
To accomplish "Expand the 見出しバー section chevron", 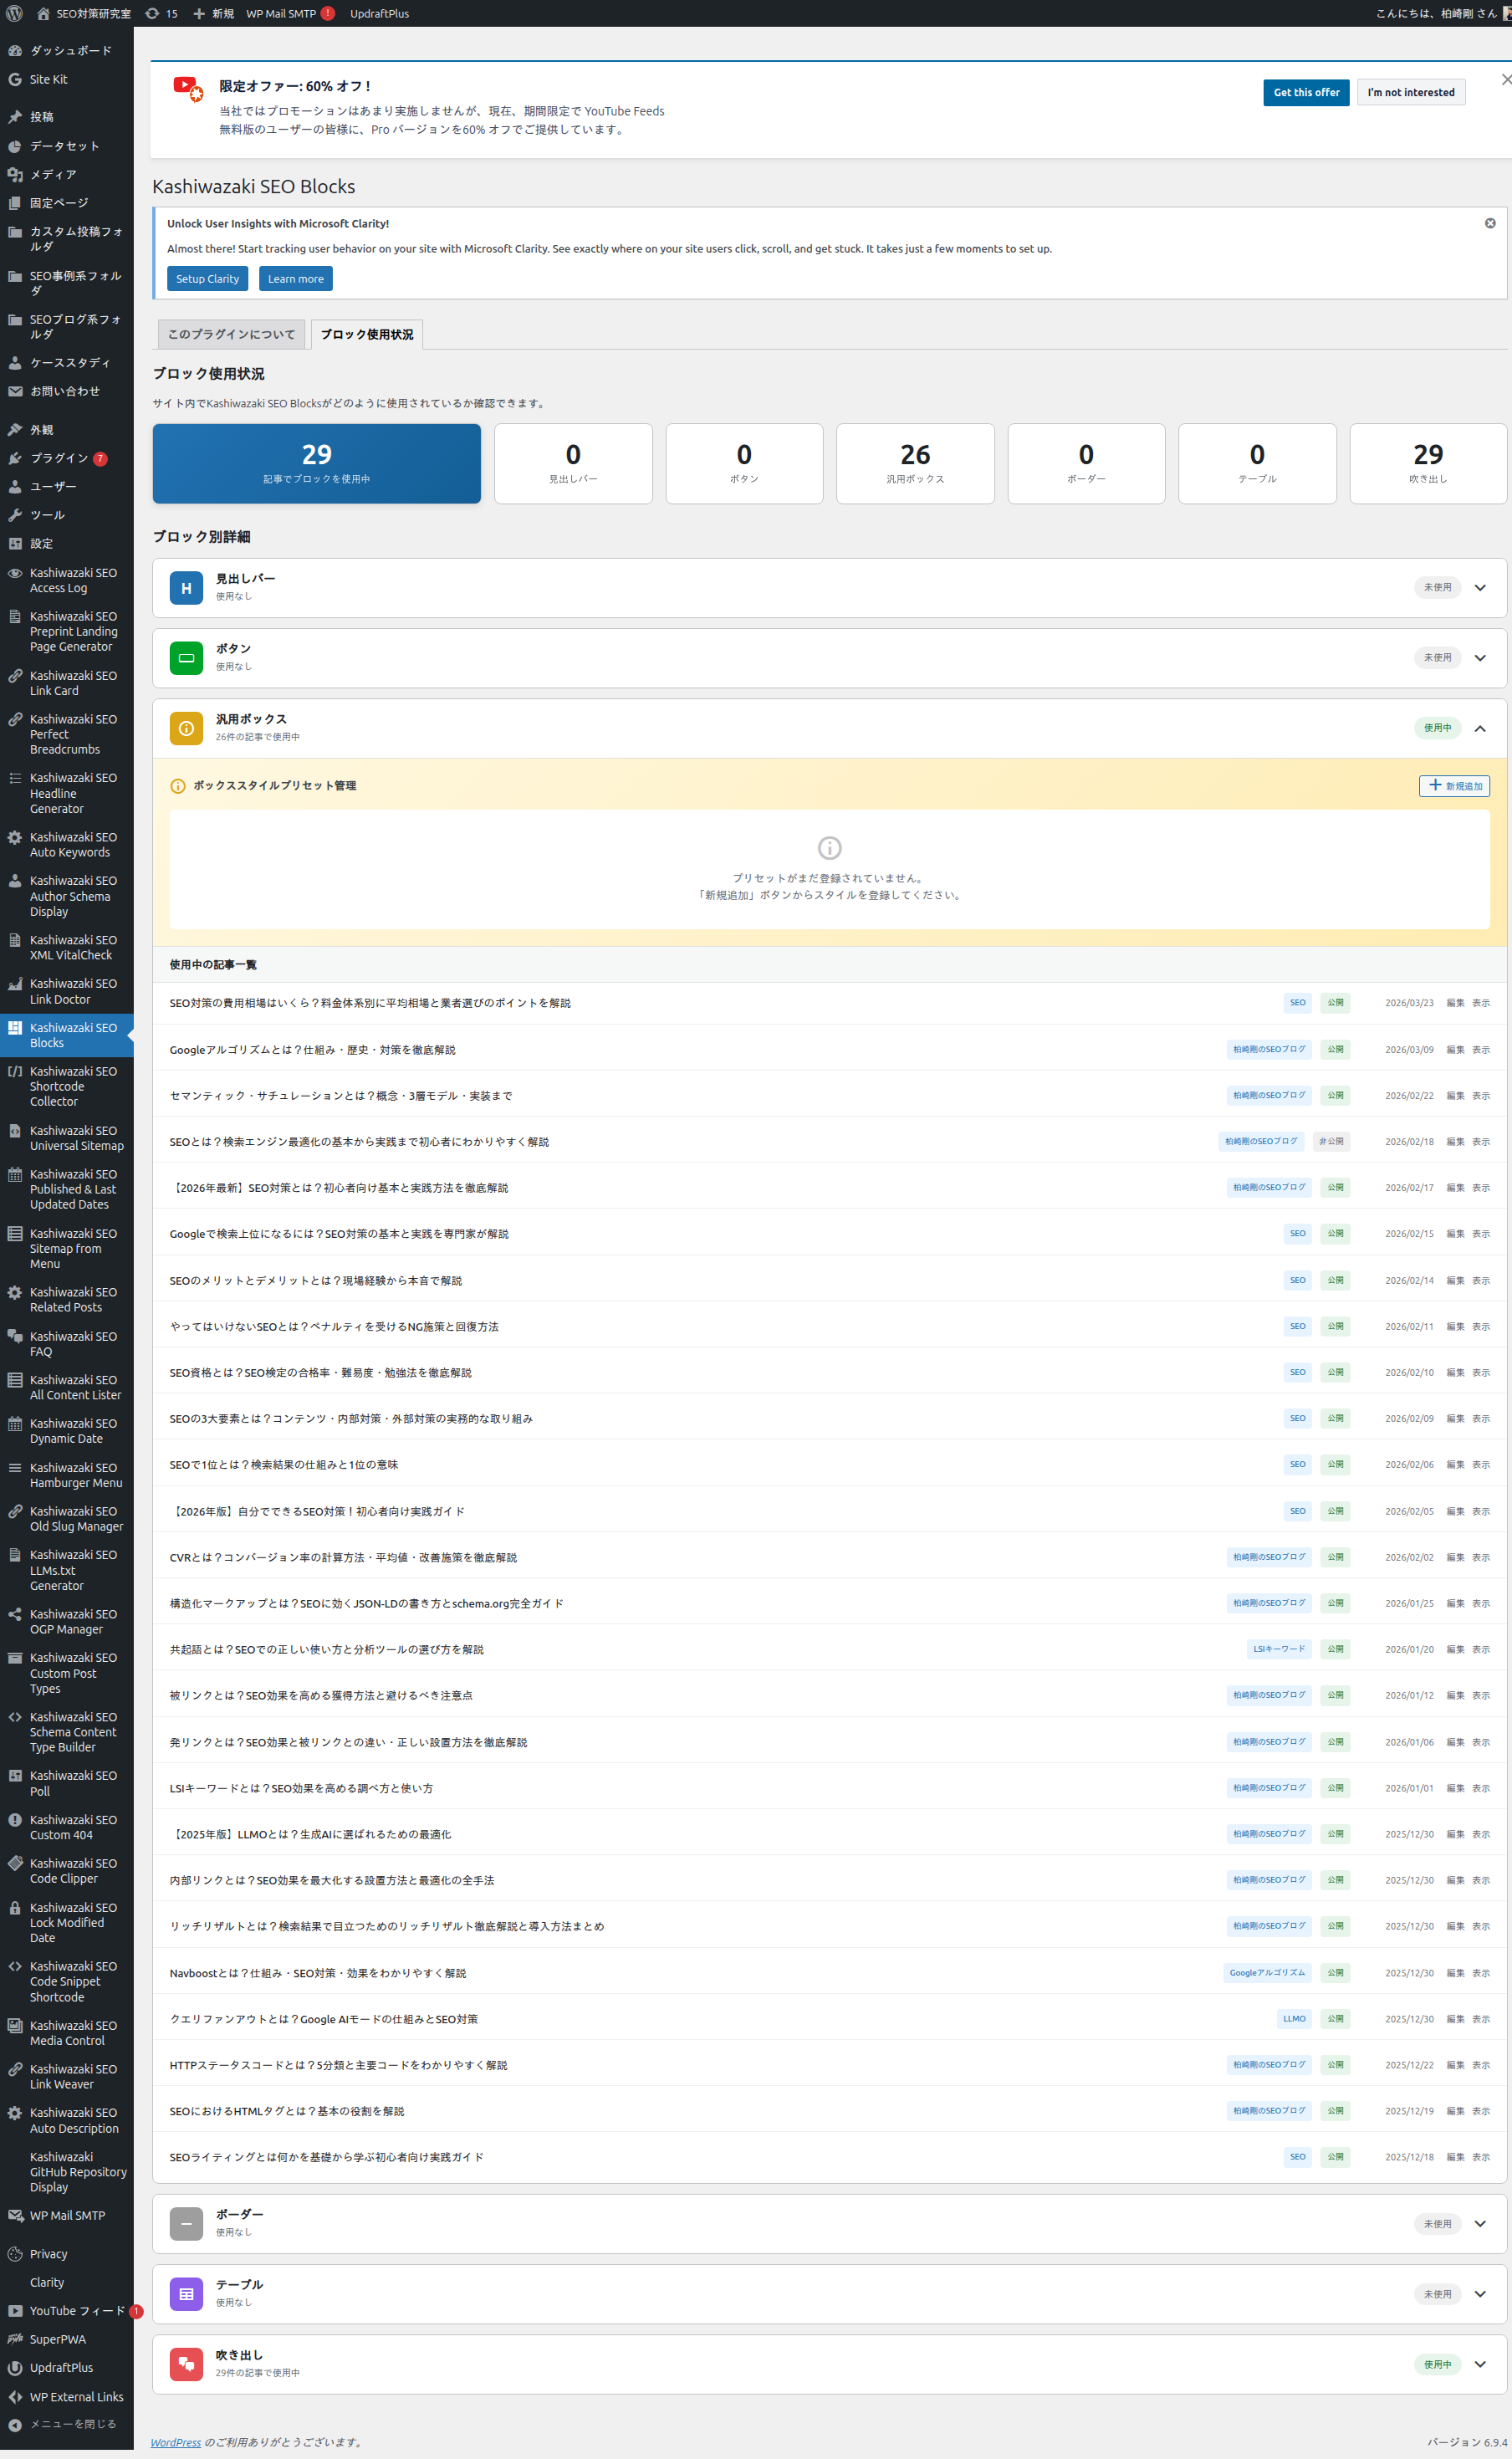I will point(1479,588).
